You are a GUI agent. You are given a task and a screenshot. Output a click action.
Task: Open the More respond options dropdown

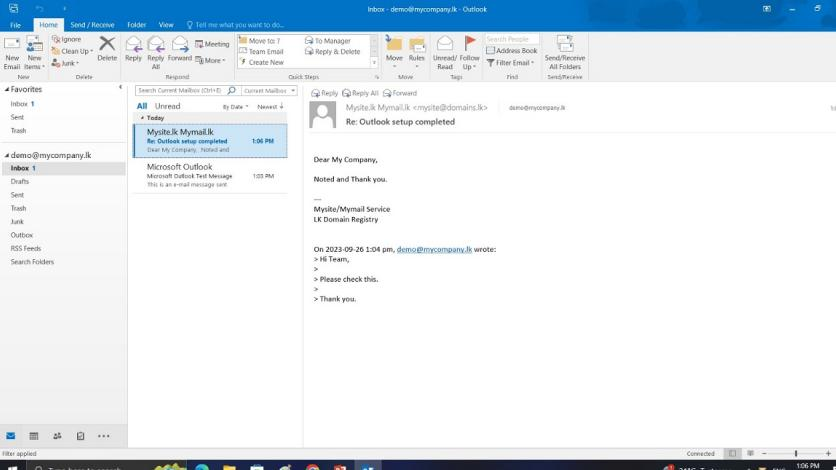[x=210, y=60]
